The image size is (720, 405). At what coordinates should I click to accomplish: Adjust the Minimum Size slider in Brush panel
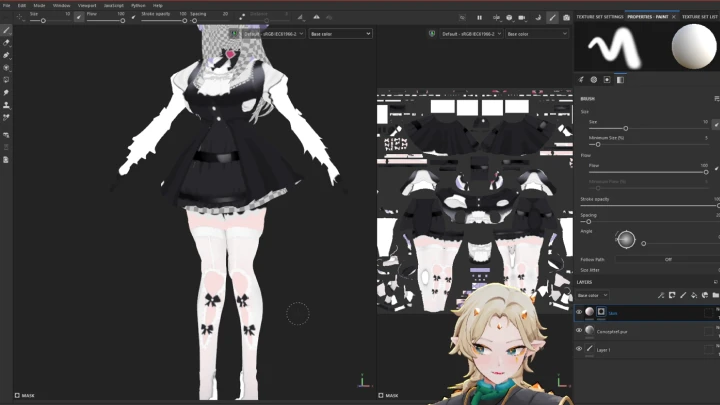[597, 145]
